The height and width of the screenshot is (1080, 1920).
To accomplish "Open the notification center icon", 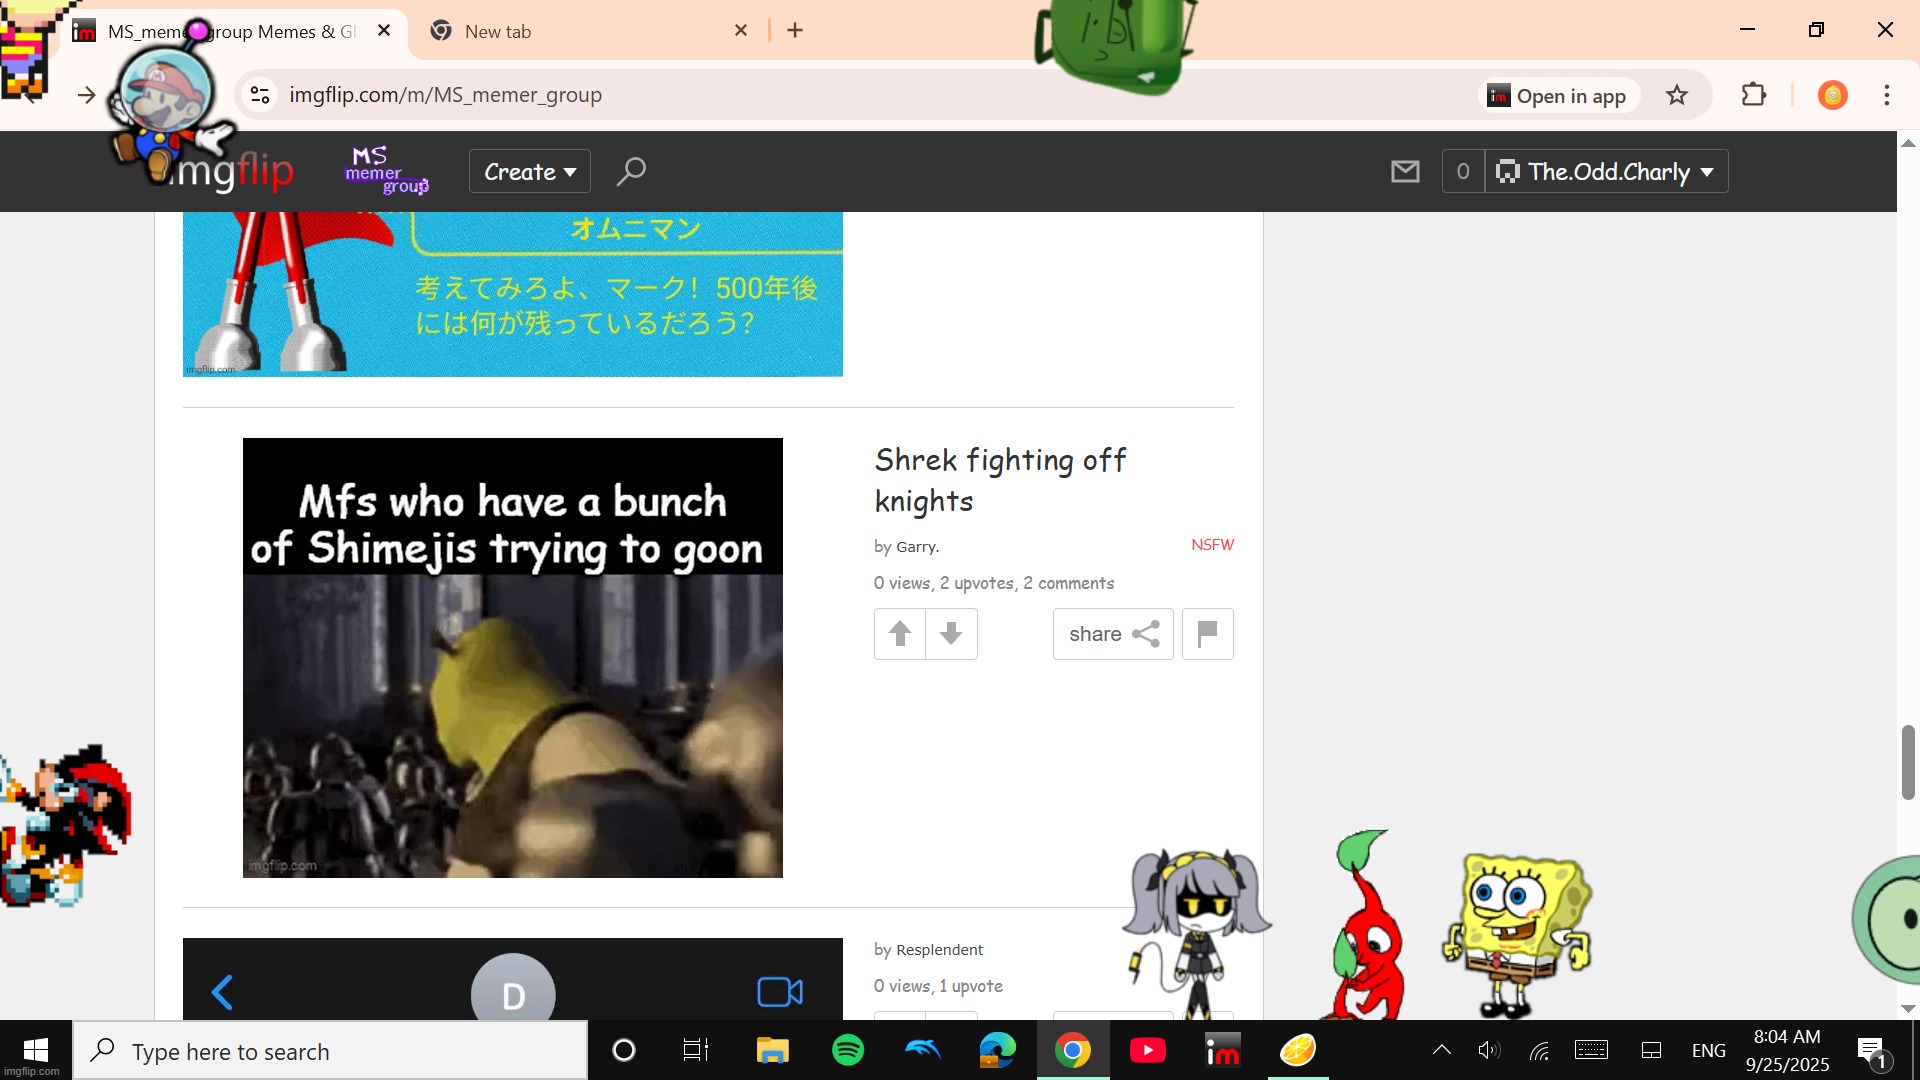I will pyautogui.click(x=1872, y=1050).
